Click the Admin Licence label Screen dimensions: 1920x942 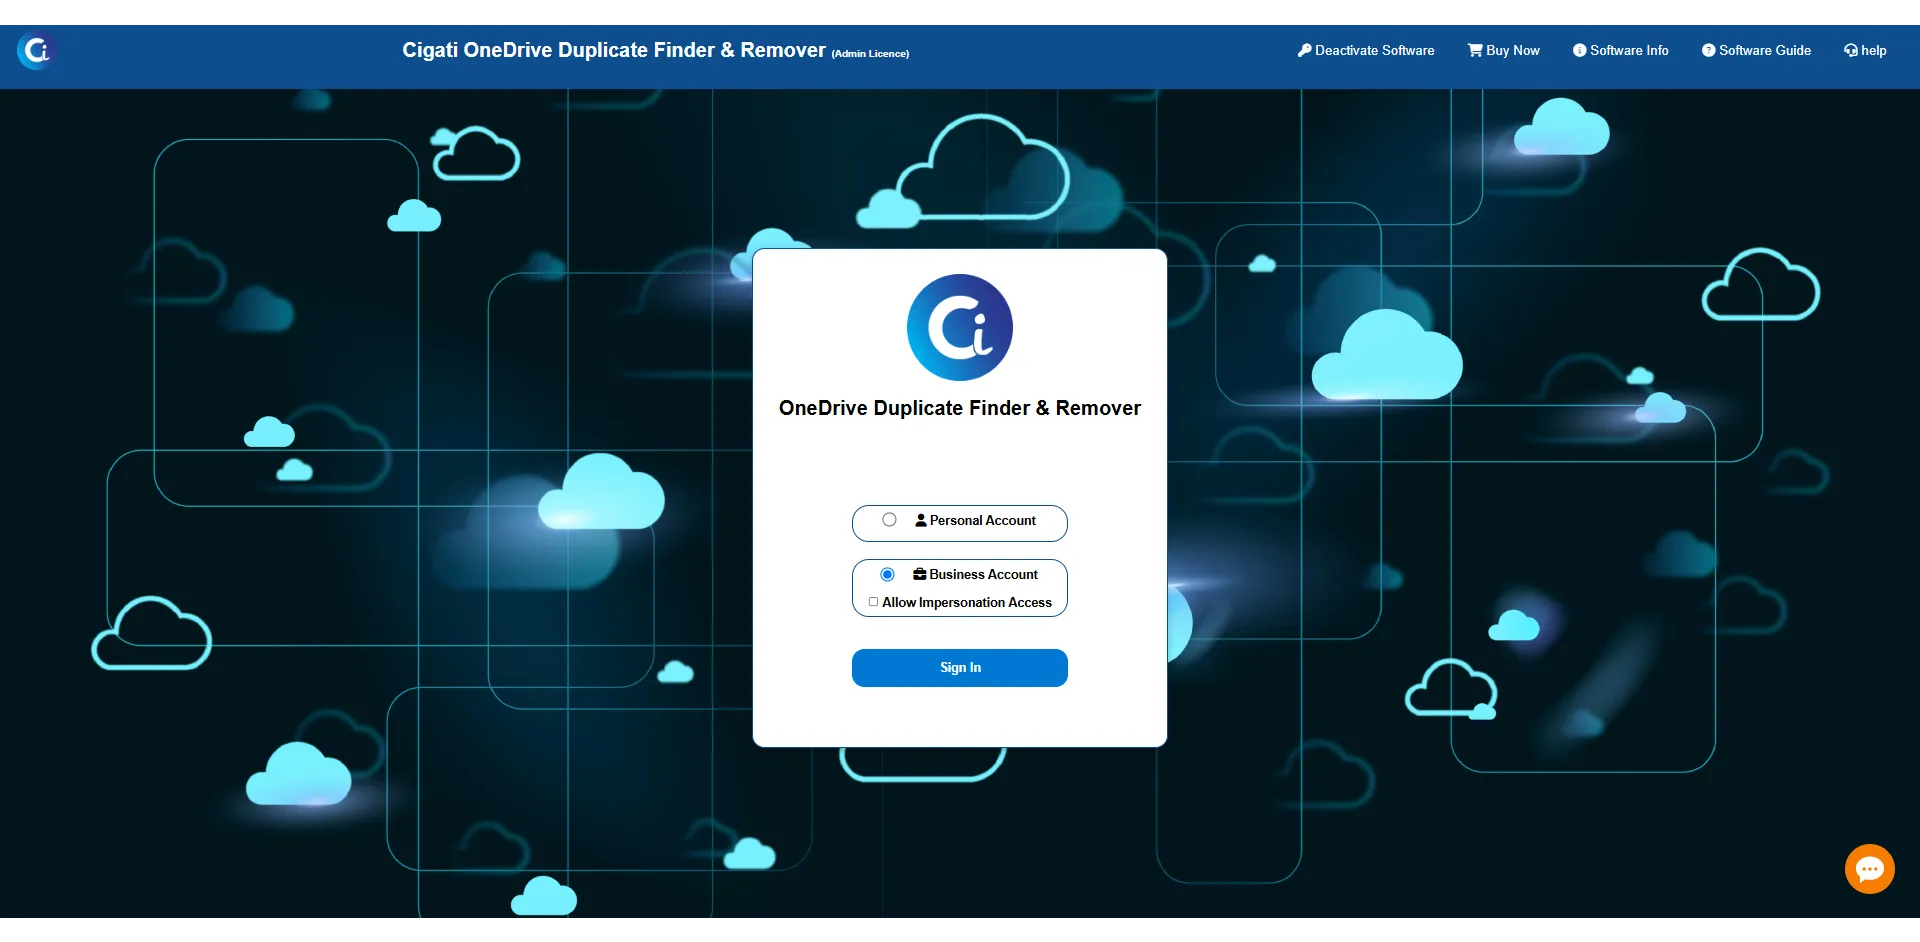[x=870, y=54]
